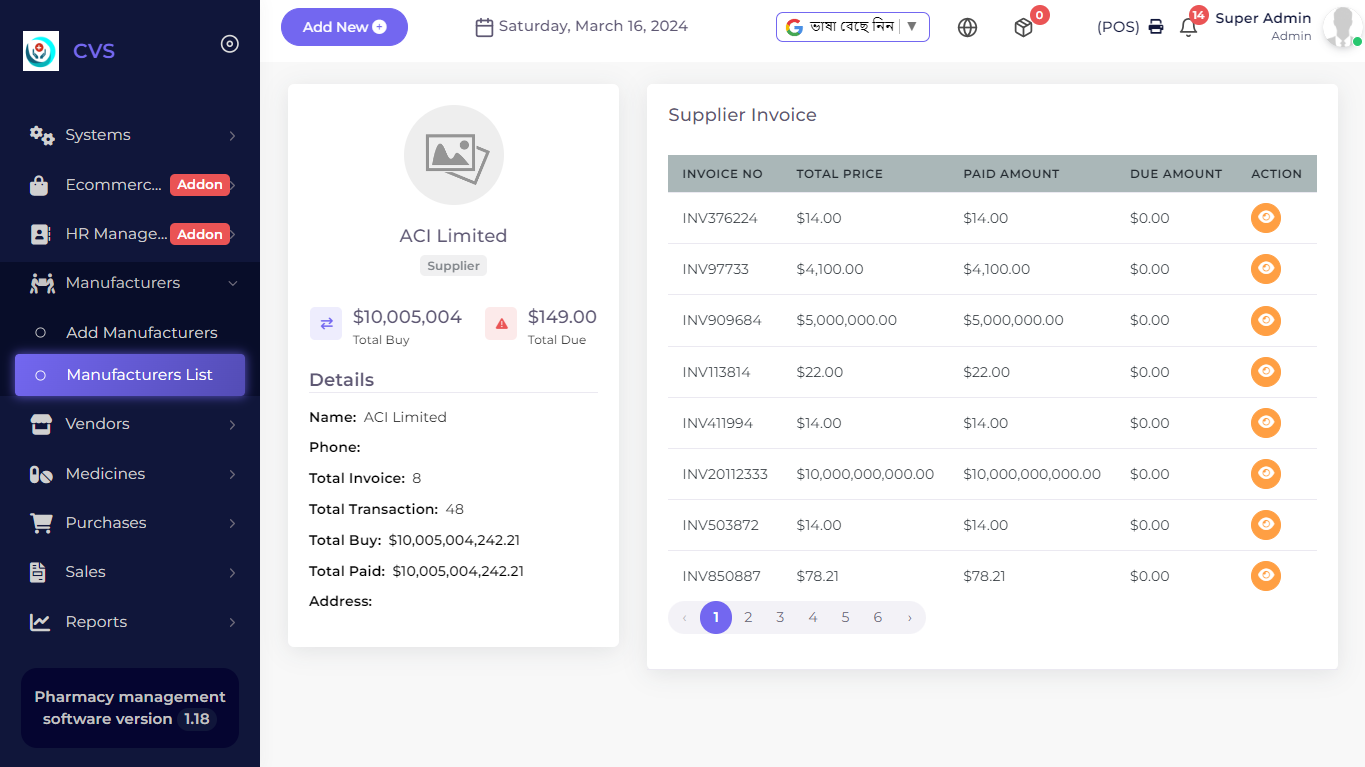Screen dimensions: 1365x767
Task: Click the Add New button
Action: coord(344,27)
